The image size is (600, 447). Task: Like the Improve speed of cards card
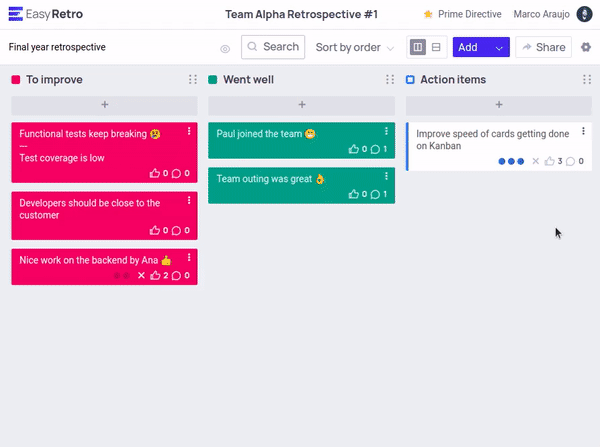(549, 161)
